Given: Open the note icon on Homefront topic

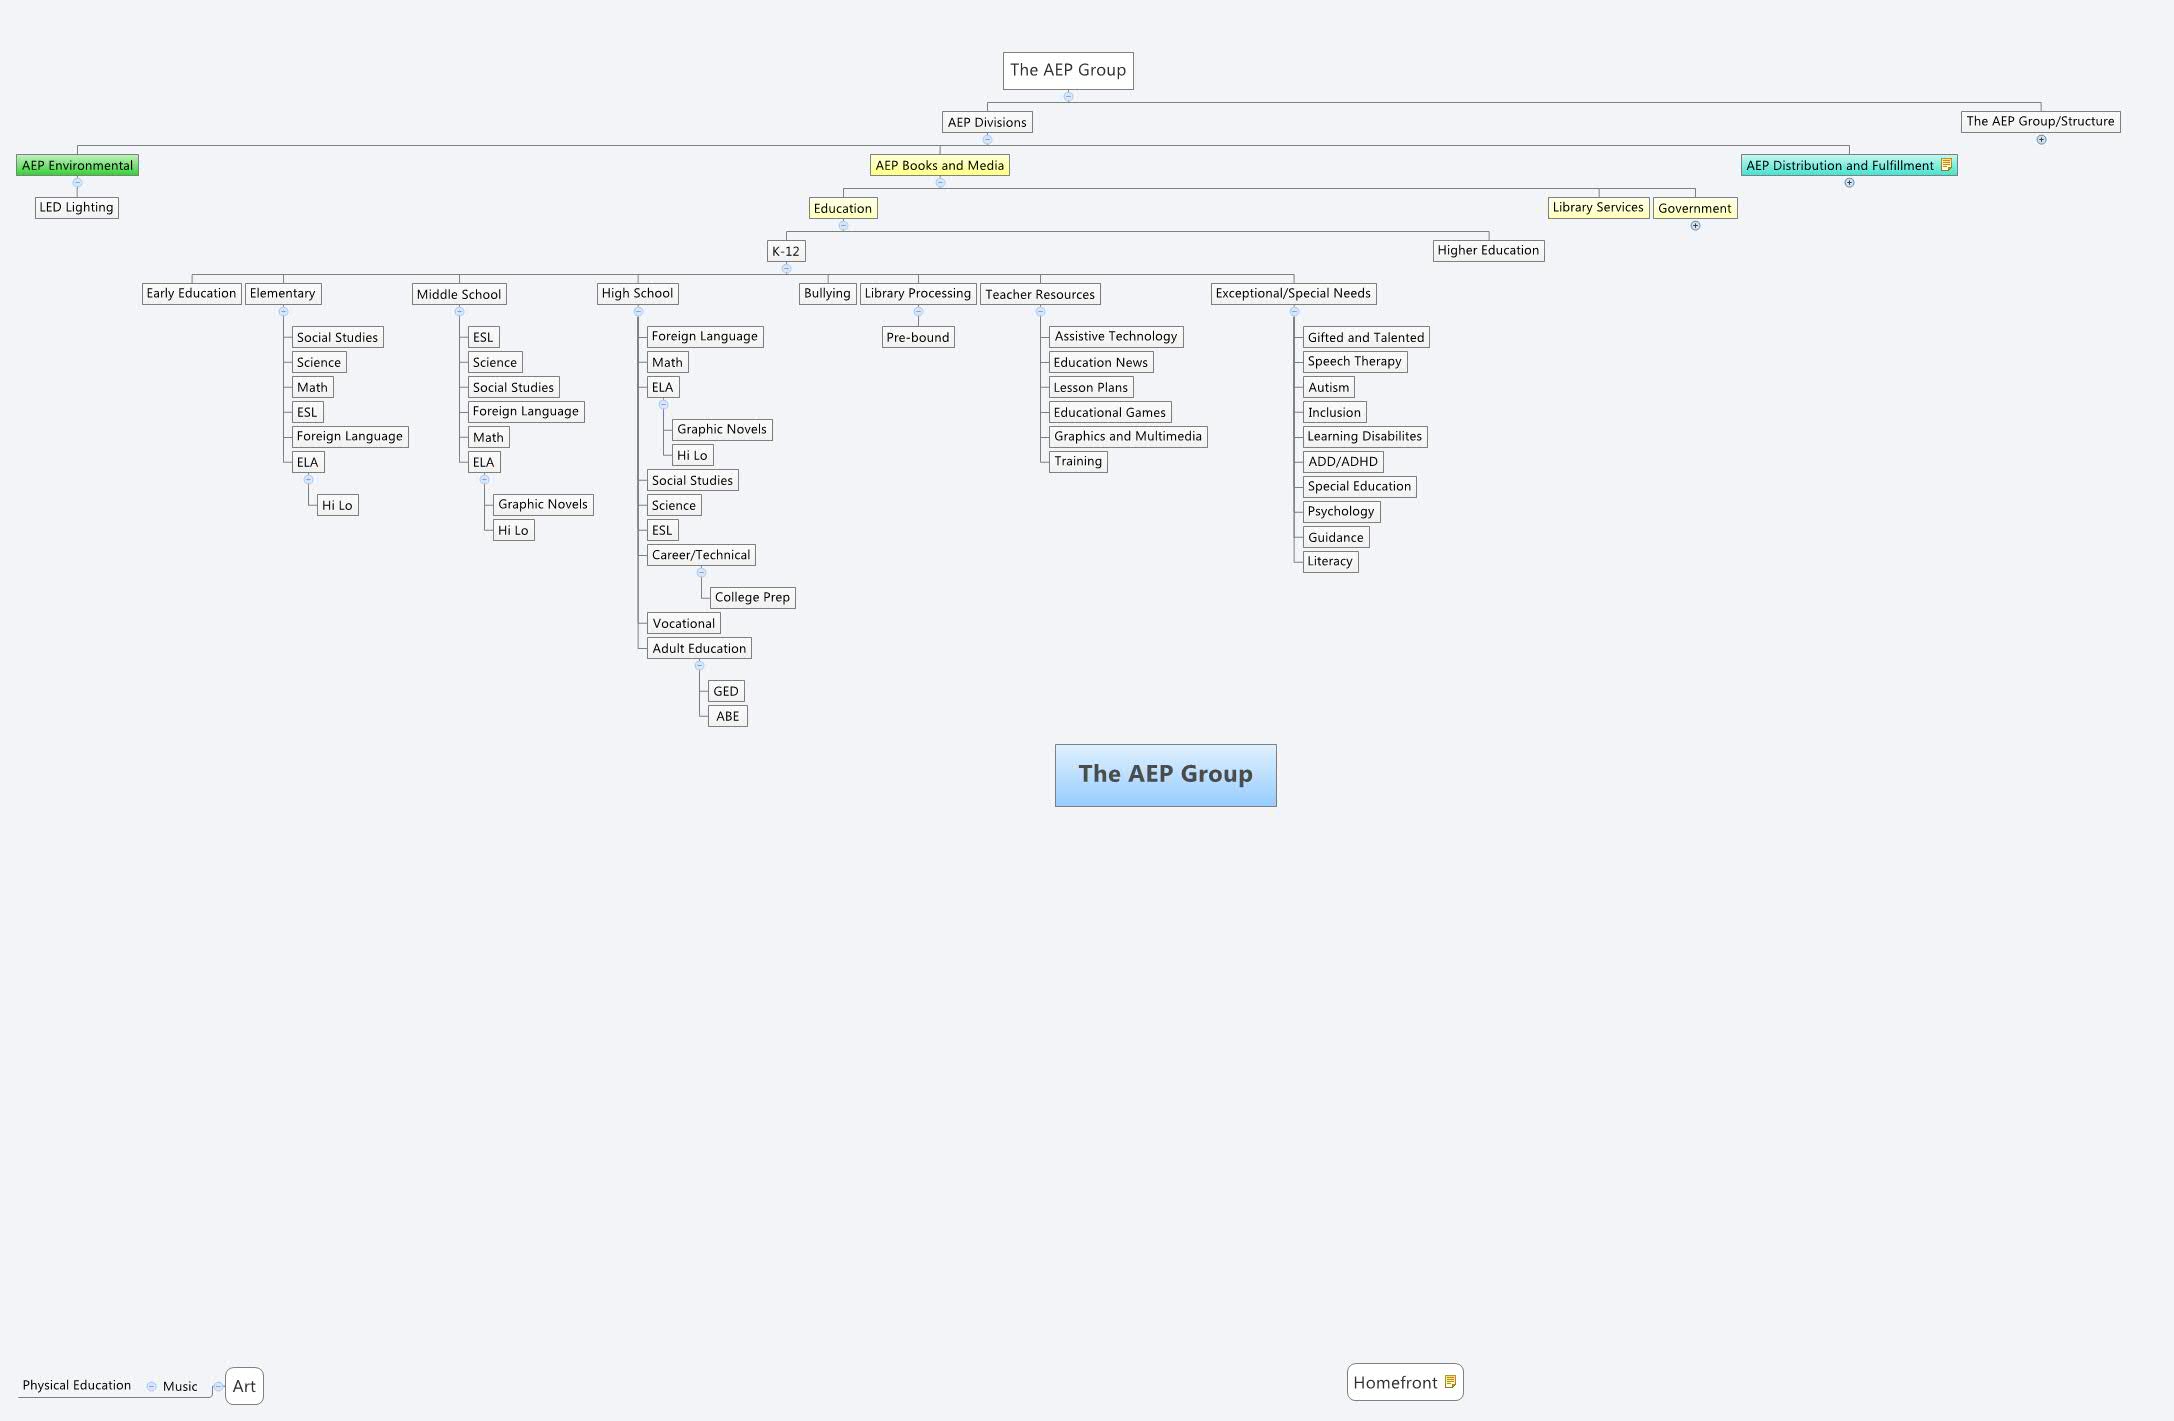Looking at the screenshot, I should click(x=1450, y=1382).
